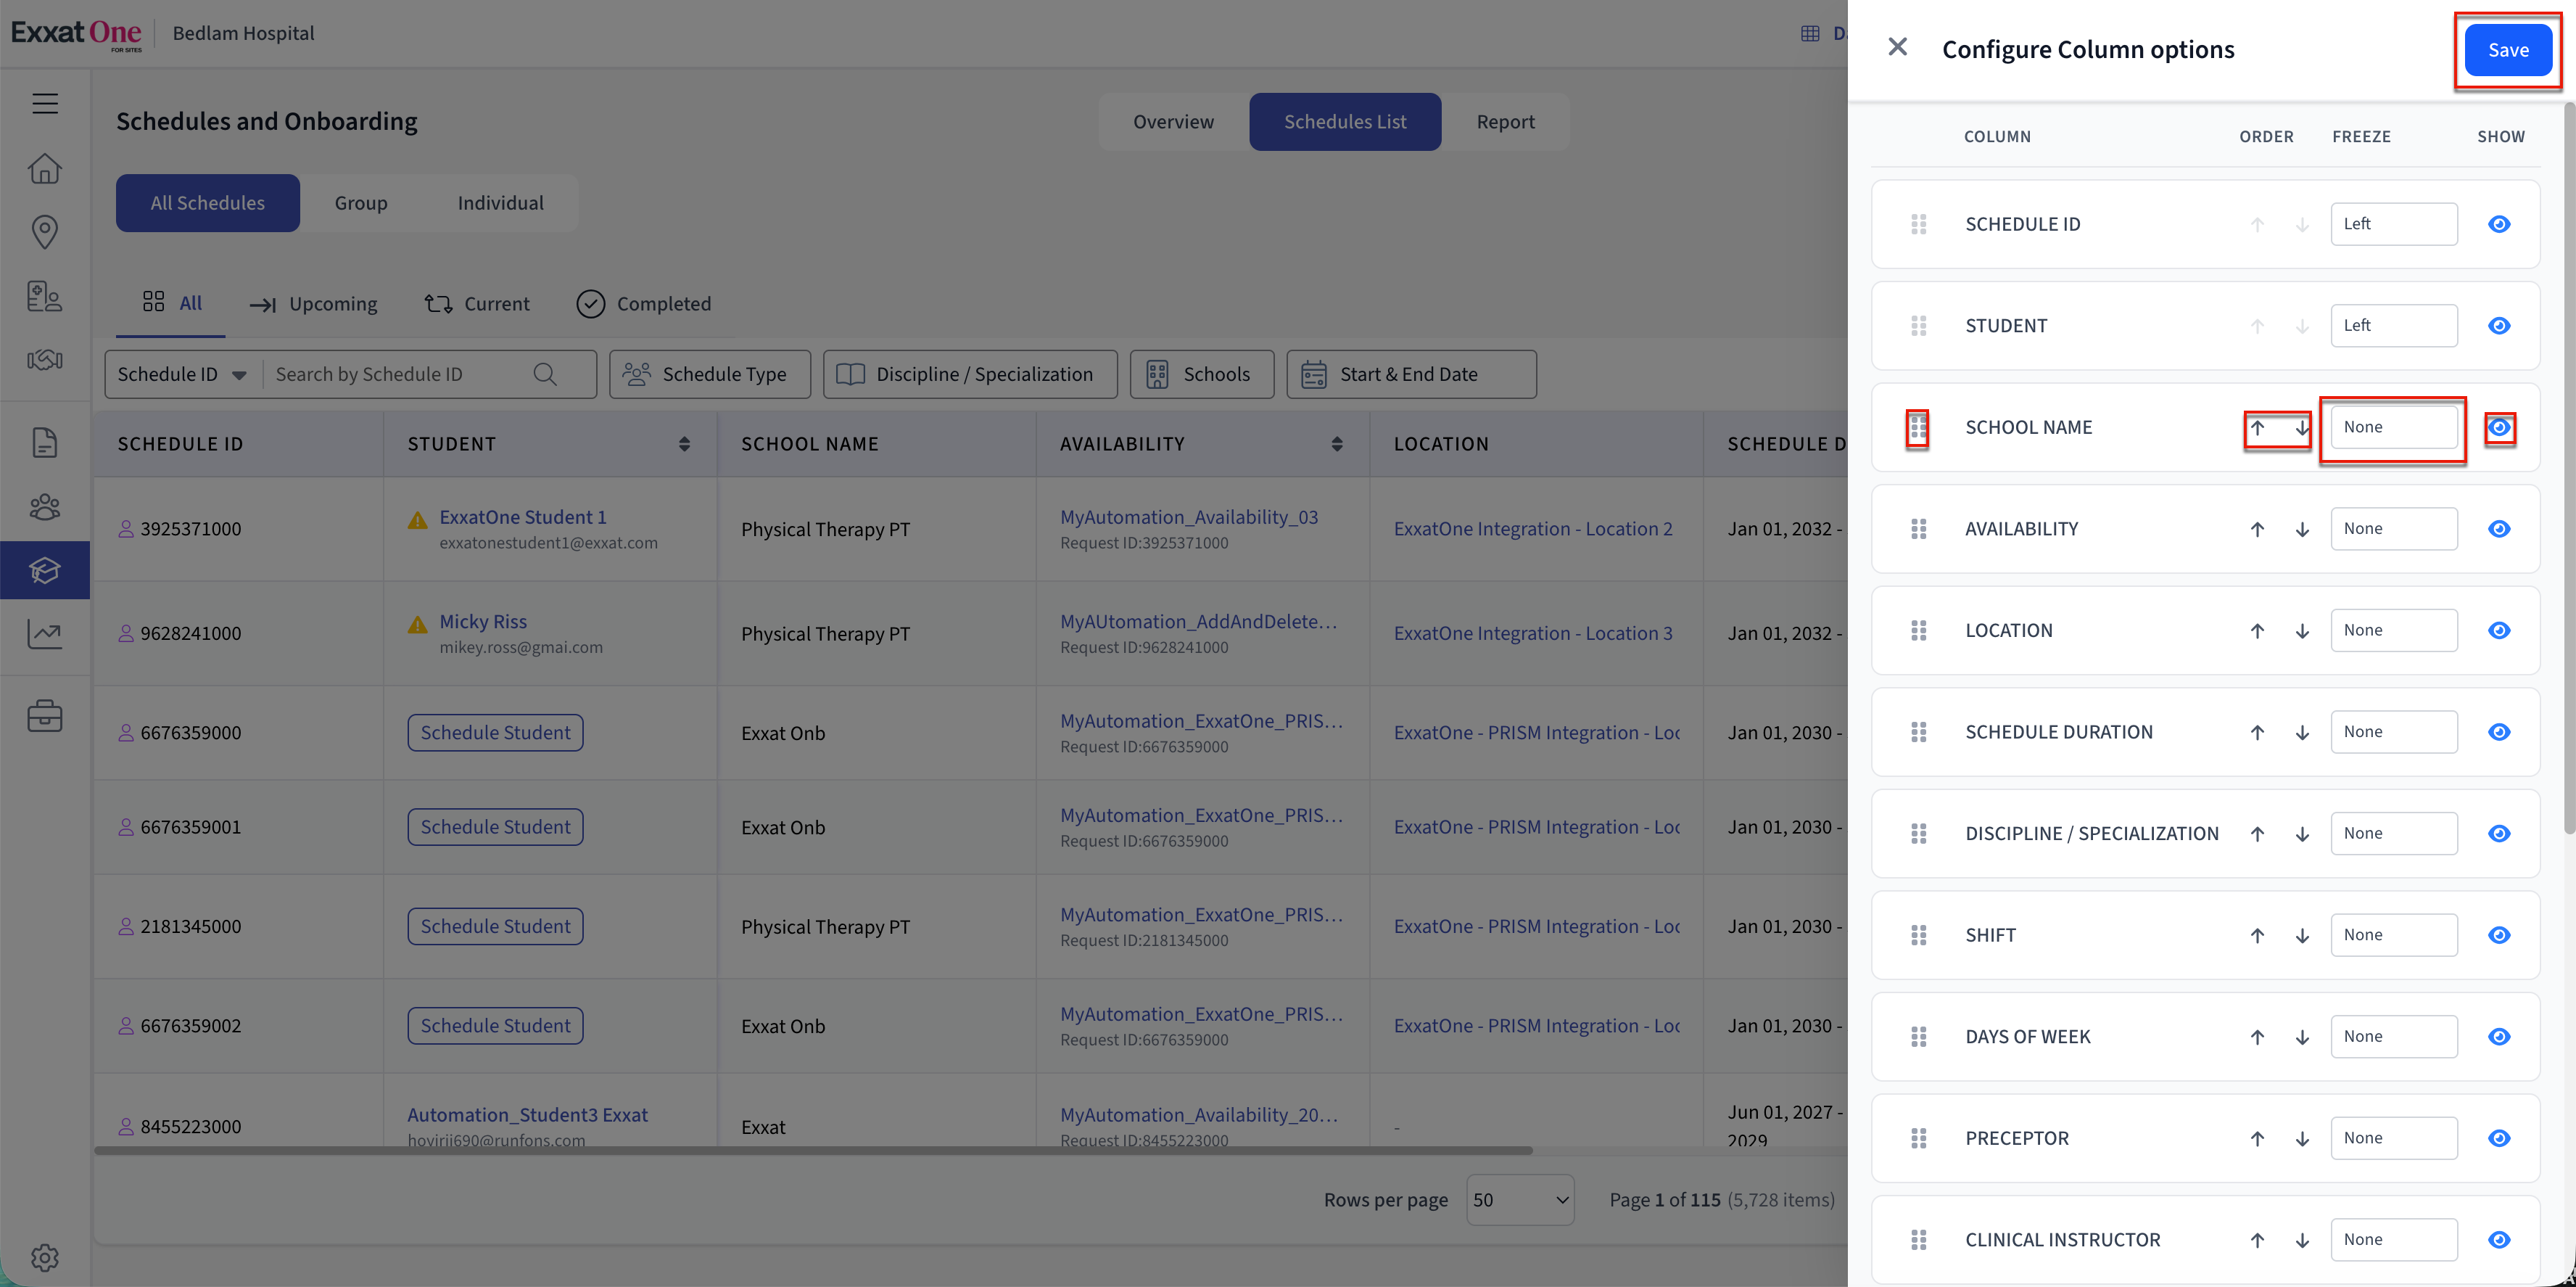Grab the drag handle for LOCATION

click(x=1918, y=630)
